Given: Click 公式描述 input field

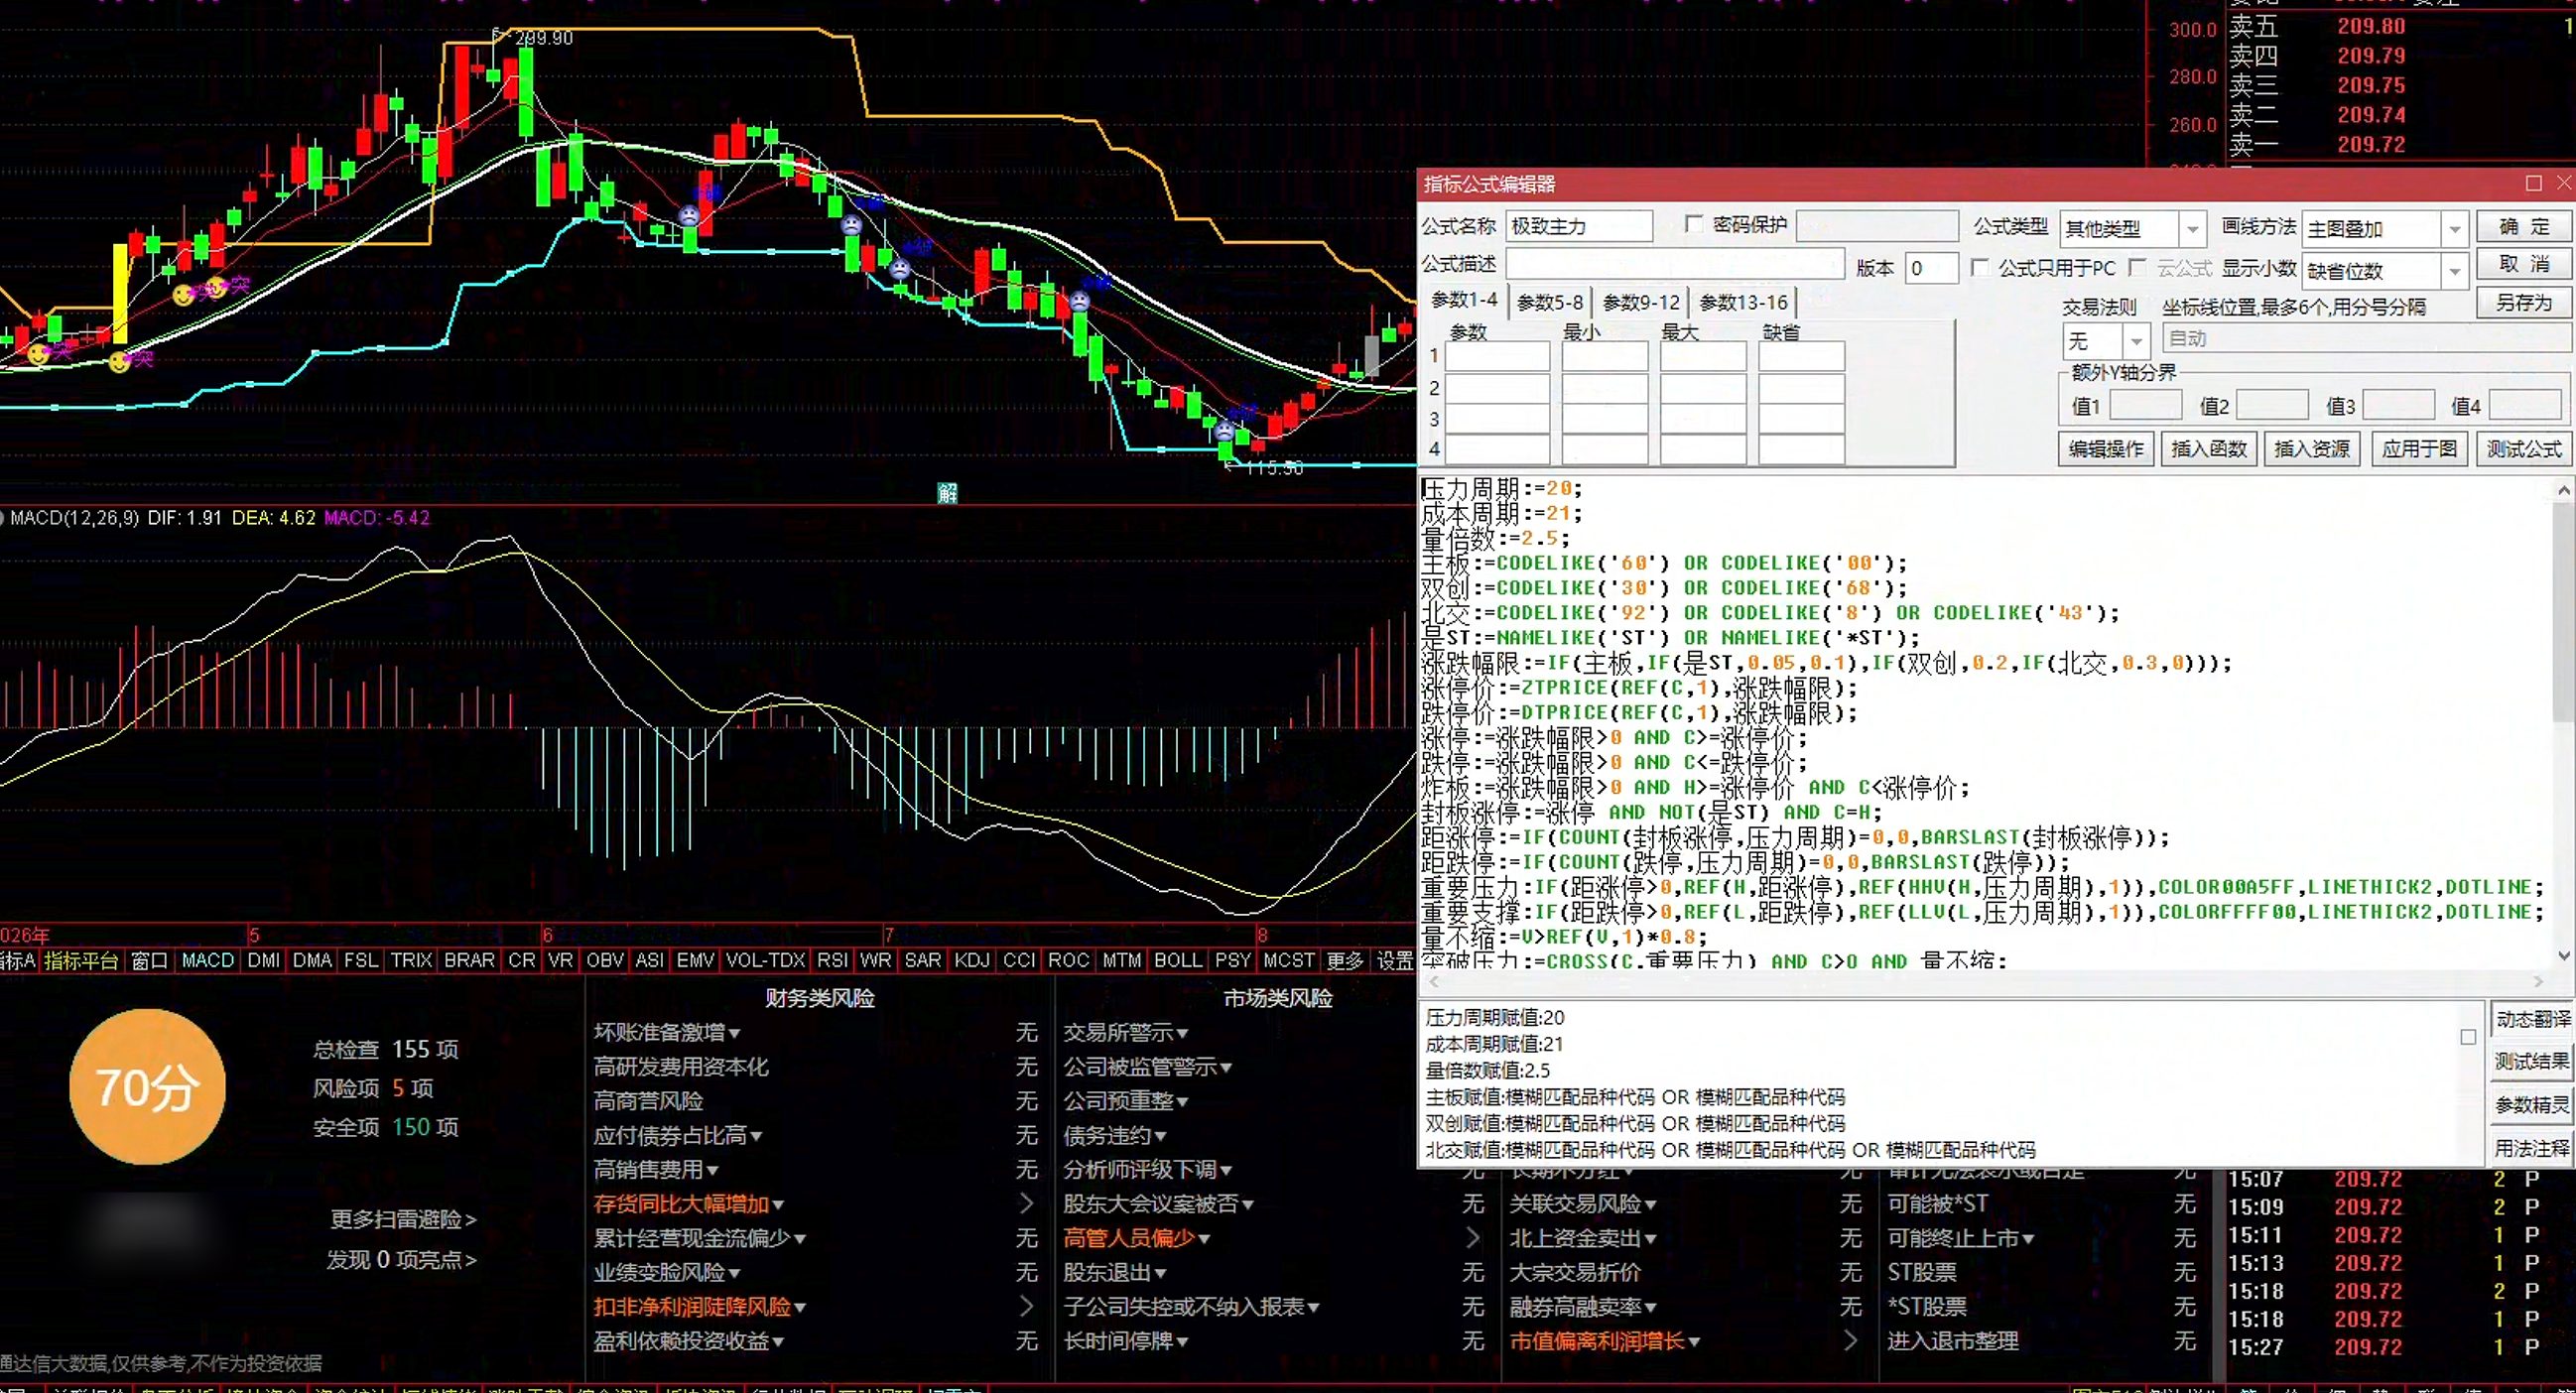Looking at the screenshot, I should 1675,265.
